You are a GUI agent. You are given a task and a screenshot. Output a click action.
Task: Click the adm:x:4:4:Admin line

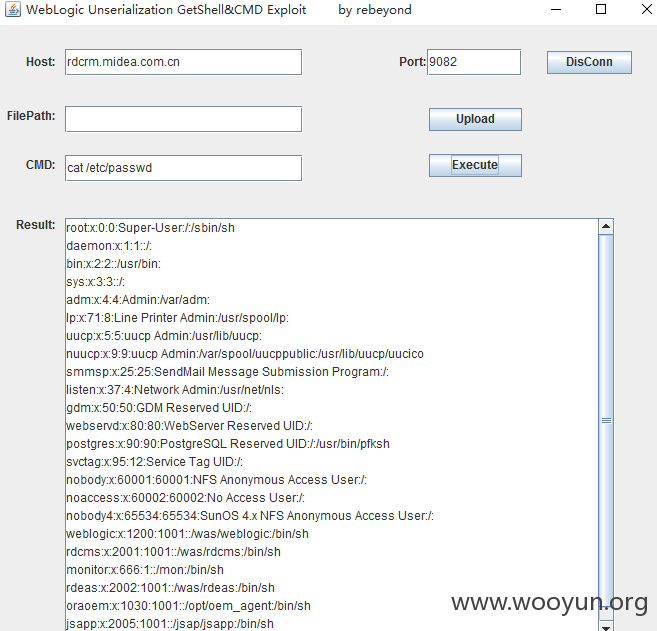point(138,300)
